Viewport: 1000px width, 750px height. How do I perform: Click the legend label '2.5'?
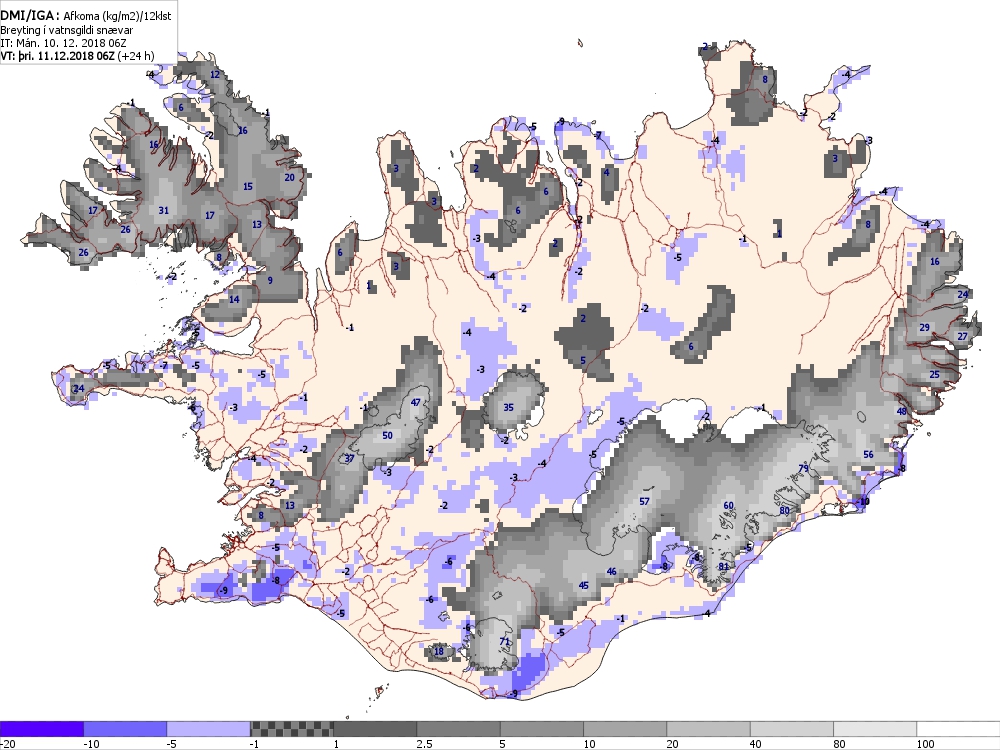pos(424,744)
